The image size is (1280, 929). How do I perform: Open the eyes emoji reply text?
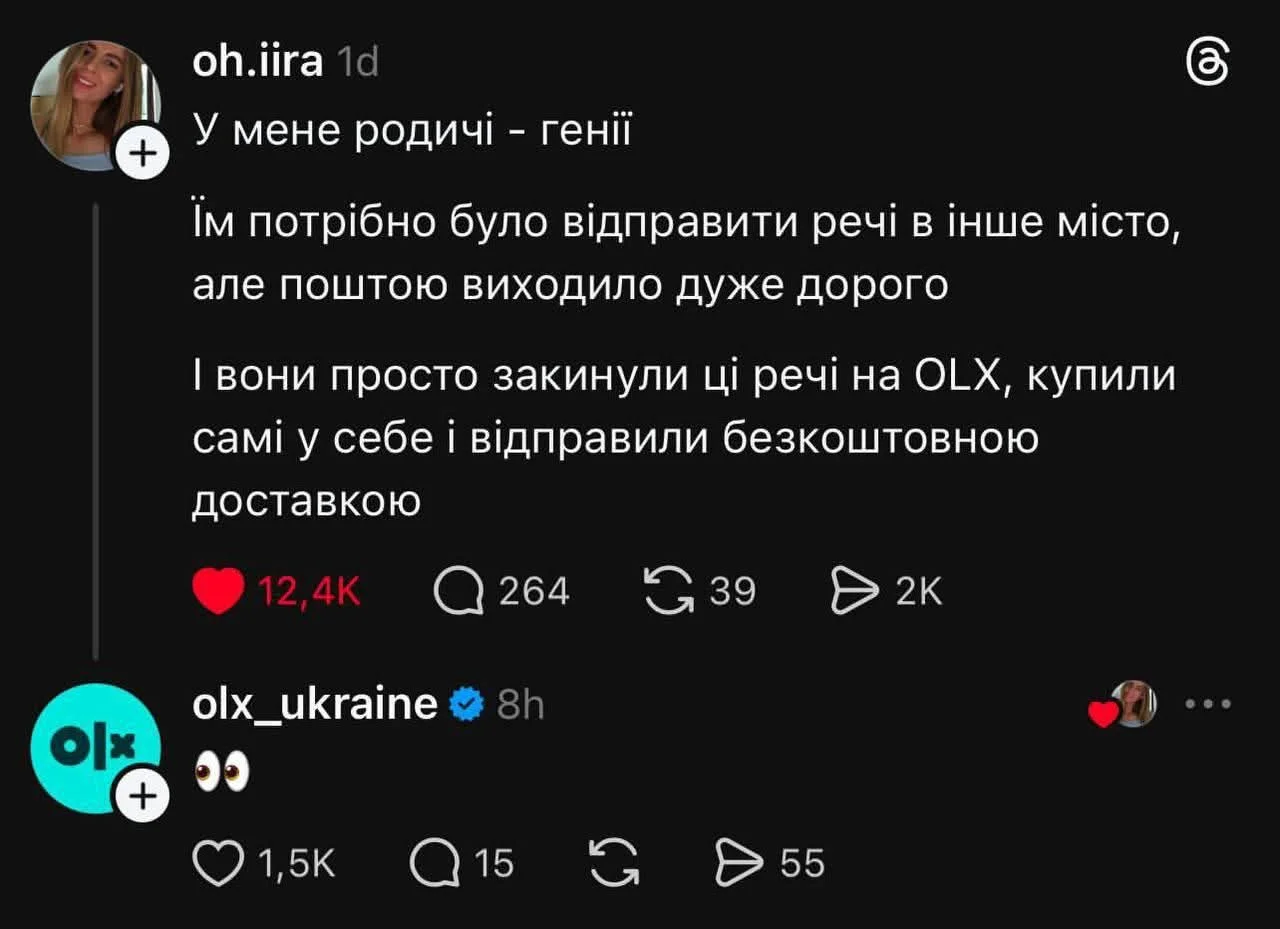(x=221, y=773)
